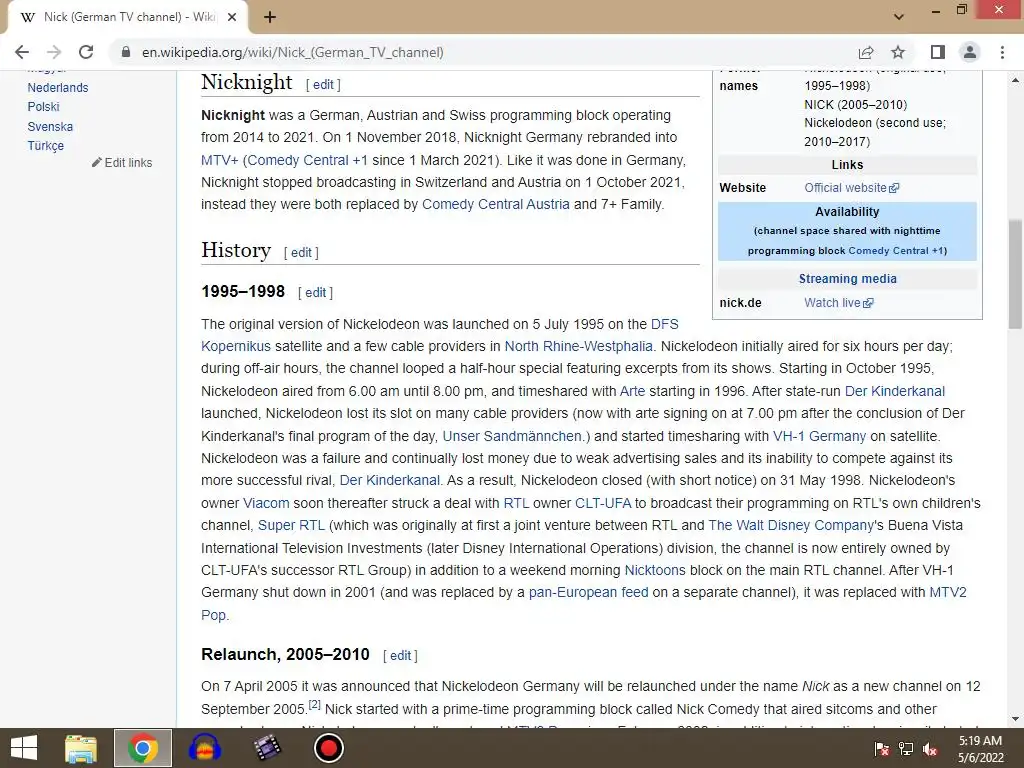This screenshot has height=768, width=1024.
Task: Open Chrome three-dot menu
Action: (x=1002, y=52)
